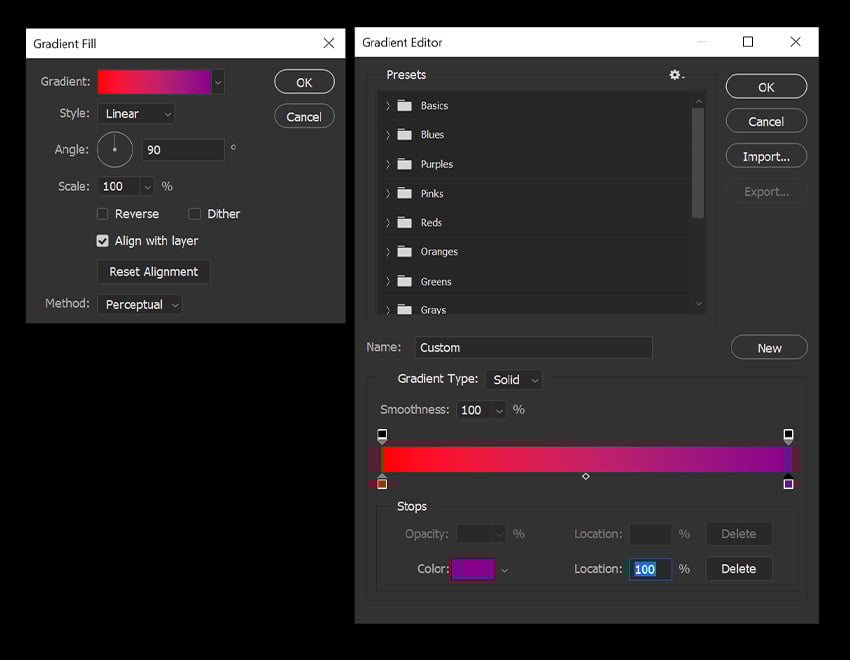Click the angle dial control
Screen dimensions: 850x660
pos(114,149)
